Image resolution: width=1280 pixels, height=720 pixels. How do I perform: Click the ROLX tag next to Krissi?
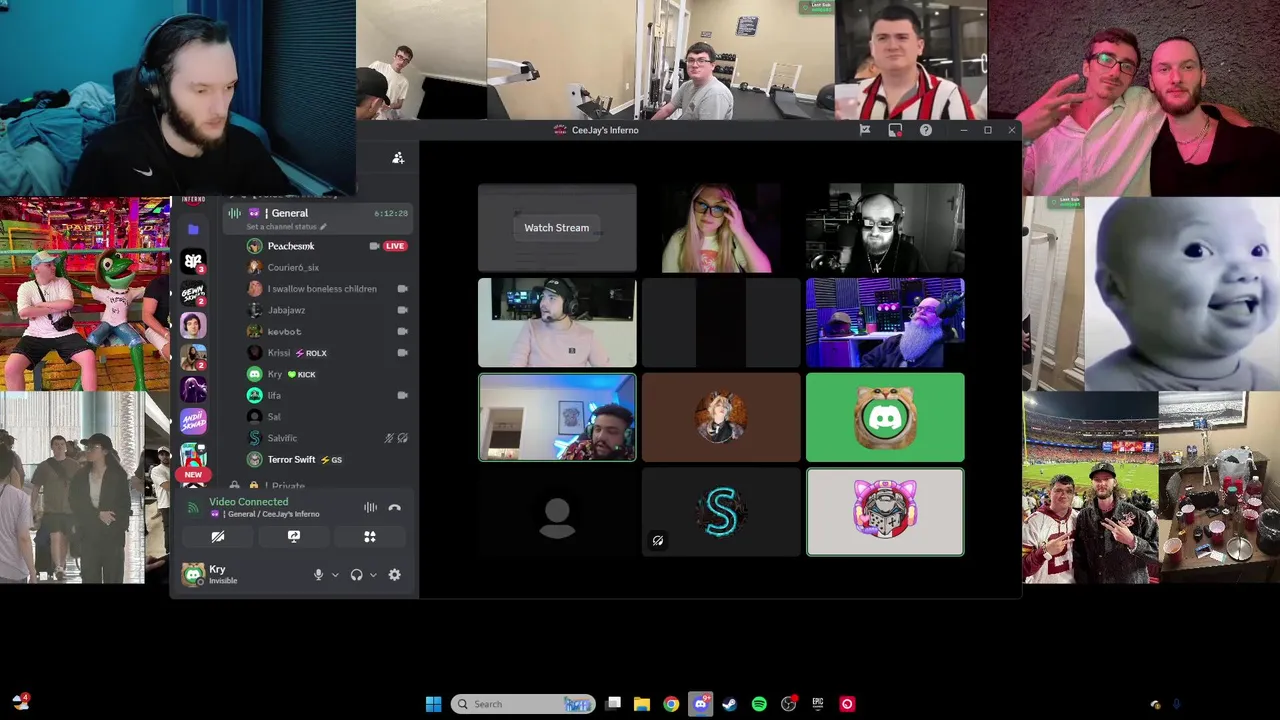pos(311,353)
